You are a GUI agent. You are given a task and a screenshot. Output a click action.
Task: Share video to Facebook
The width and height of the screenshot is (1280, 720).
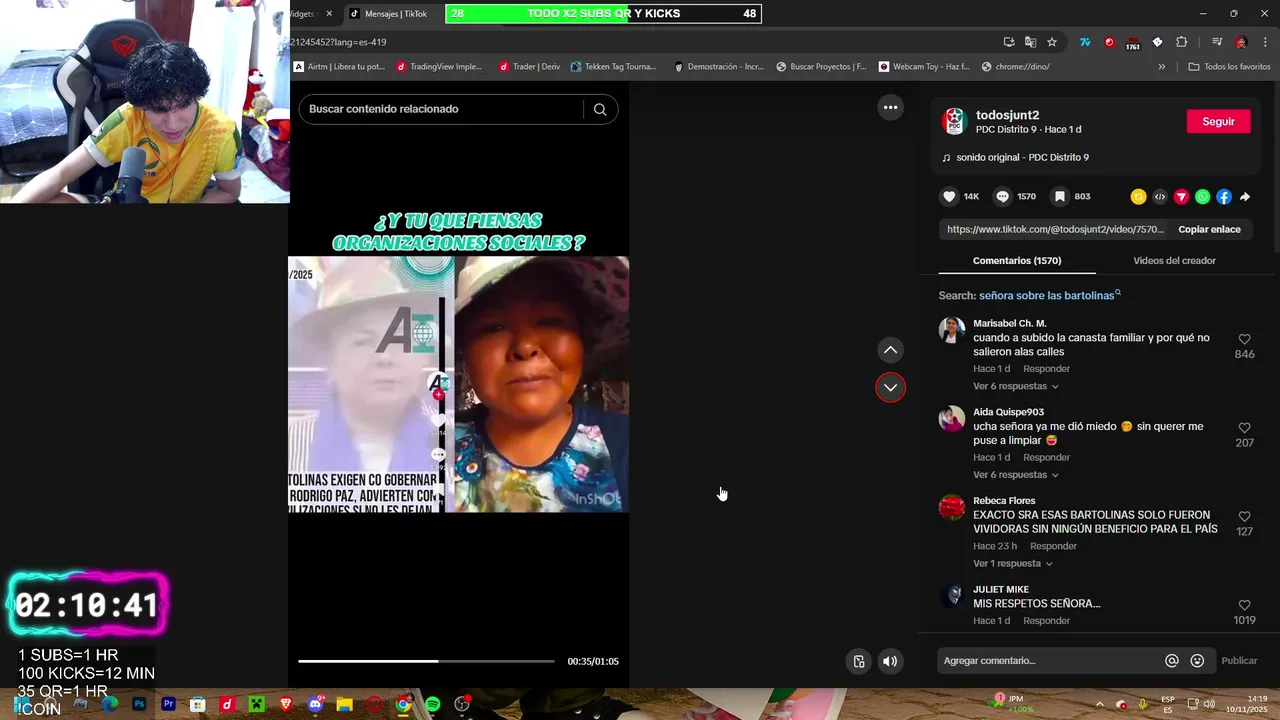(1224, 197)
